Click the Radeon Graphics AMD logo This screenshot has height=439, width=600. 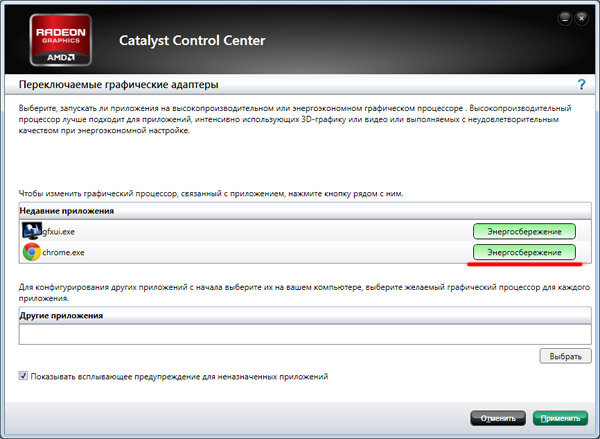(60, 40)
